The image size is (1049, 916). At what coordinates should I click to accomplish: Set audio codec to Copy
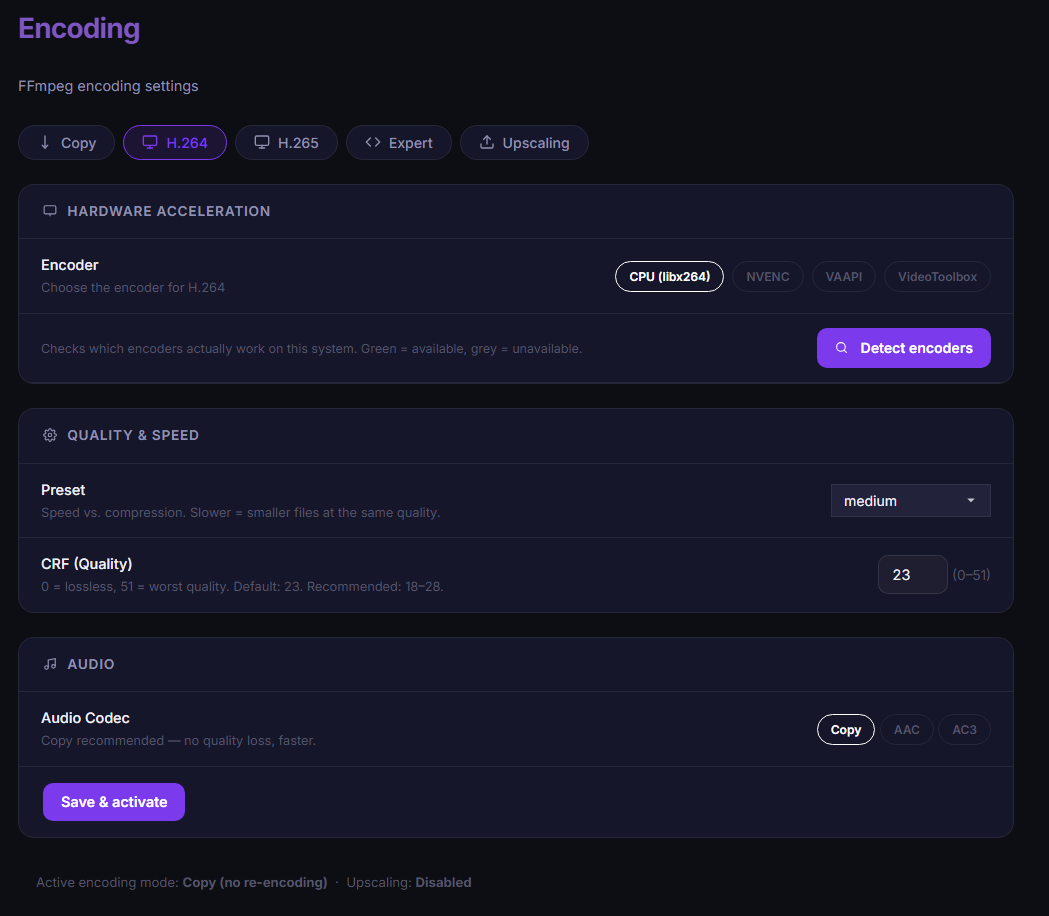coord(846,729)
